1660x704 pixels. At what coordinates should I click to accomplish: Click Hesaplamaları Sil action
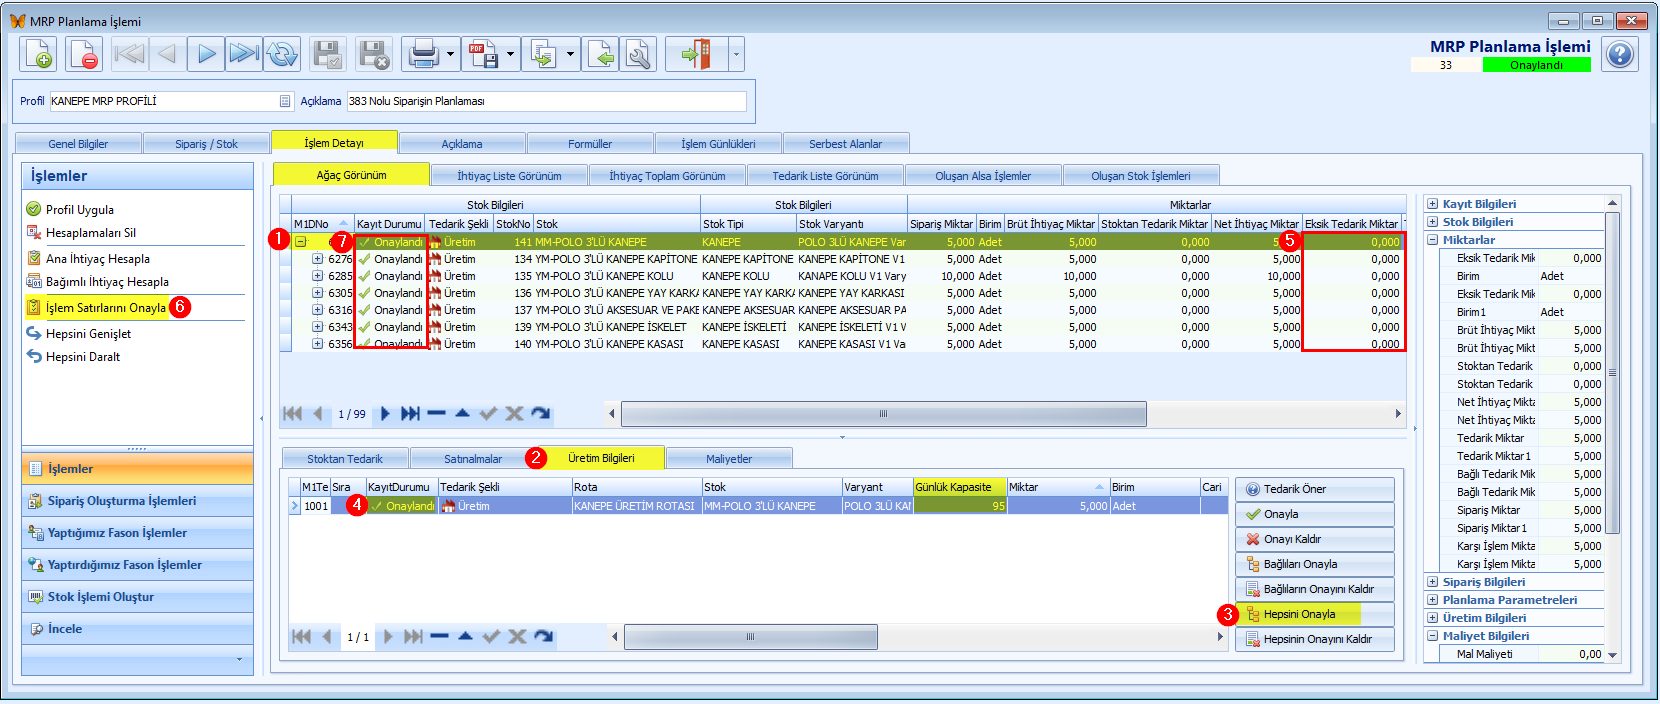(x=91, y=233)
